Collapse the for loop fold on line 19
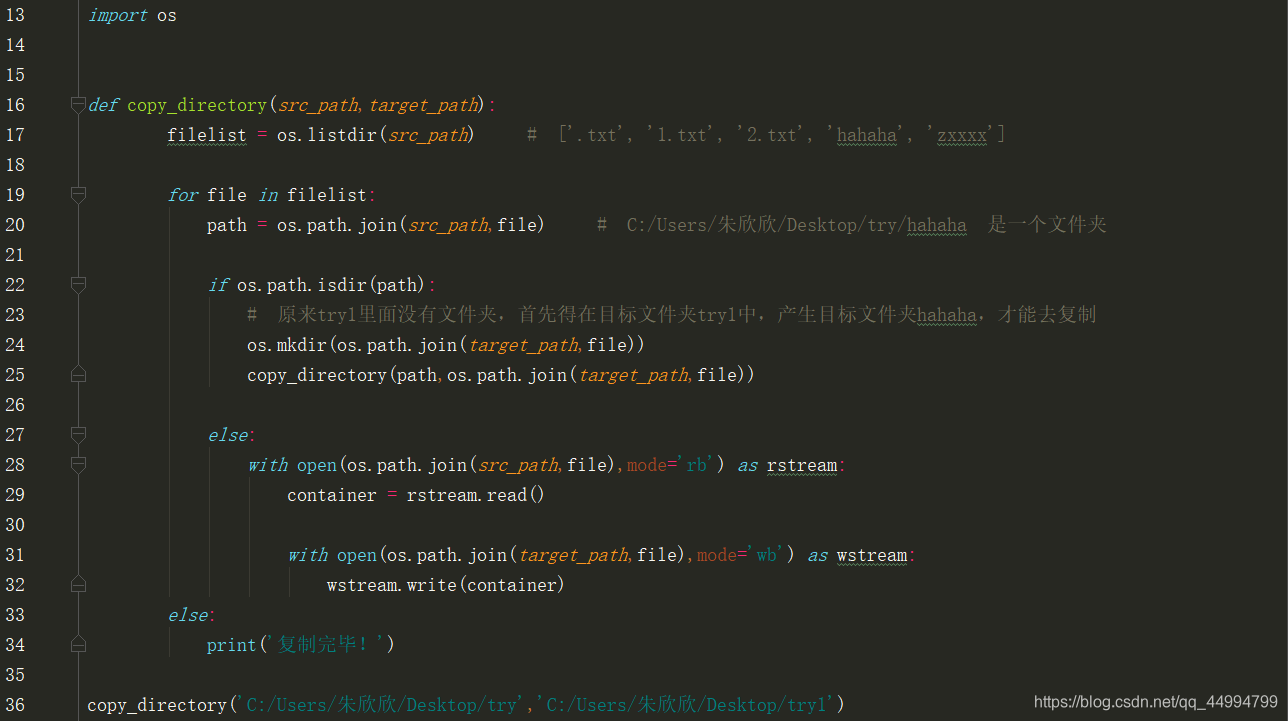The image size is (1288, 721). (78, 195)
